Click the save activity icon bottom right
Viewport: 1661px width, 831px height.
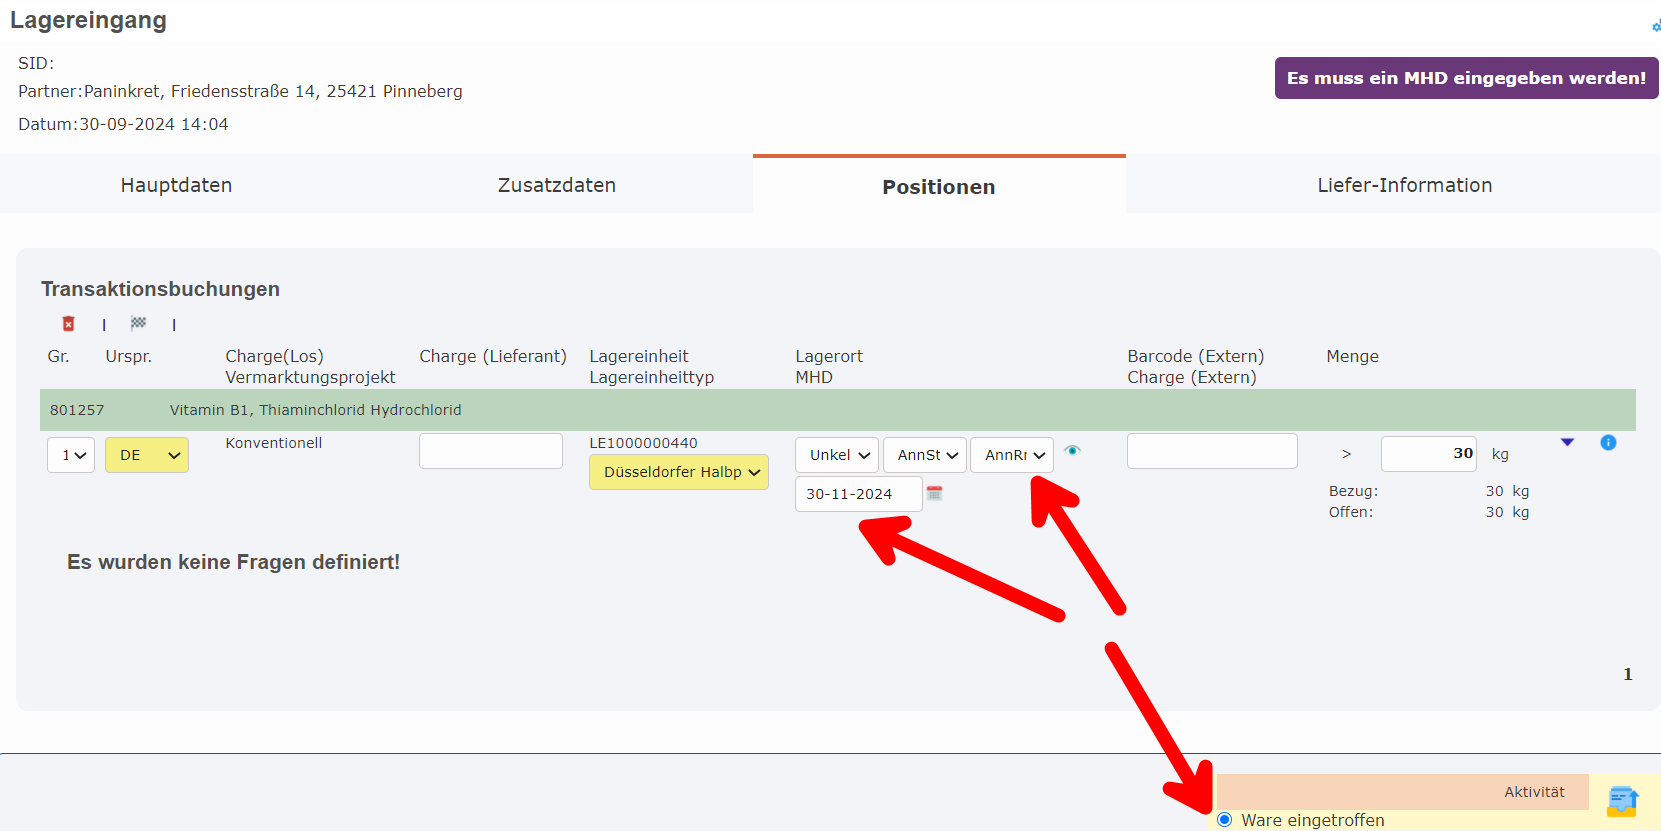click(1621, 801)
